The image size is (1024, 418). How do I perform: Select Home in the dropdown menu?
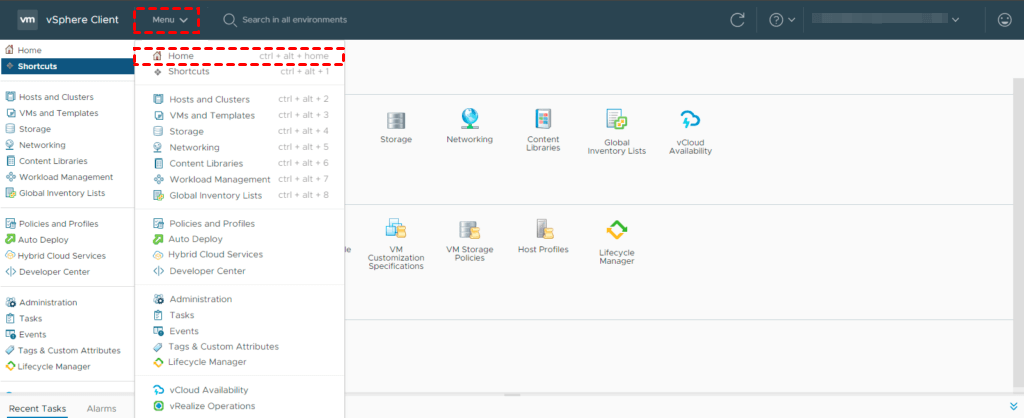(x=240, y=56)
